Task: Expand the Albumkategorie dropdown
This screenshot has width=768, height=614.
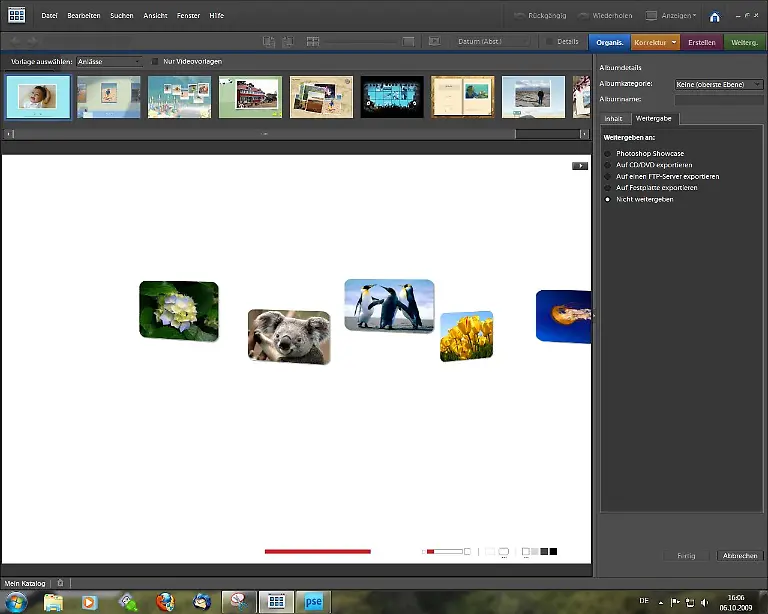Action: coord(718,85)
